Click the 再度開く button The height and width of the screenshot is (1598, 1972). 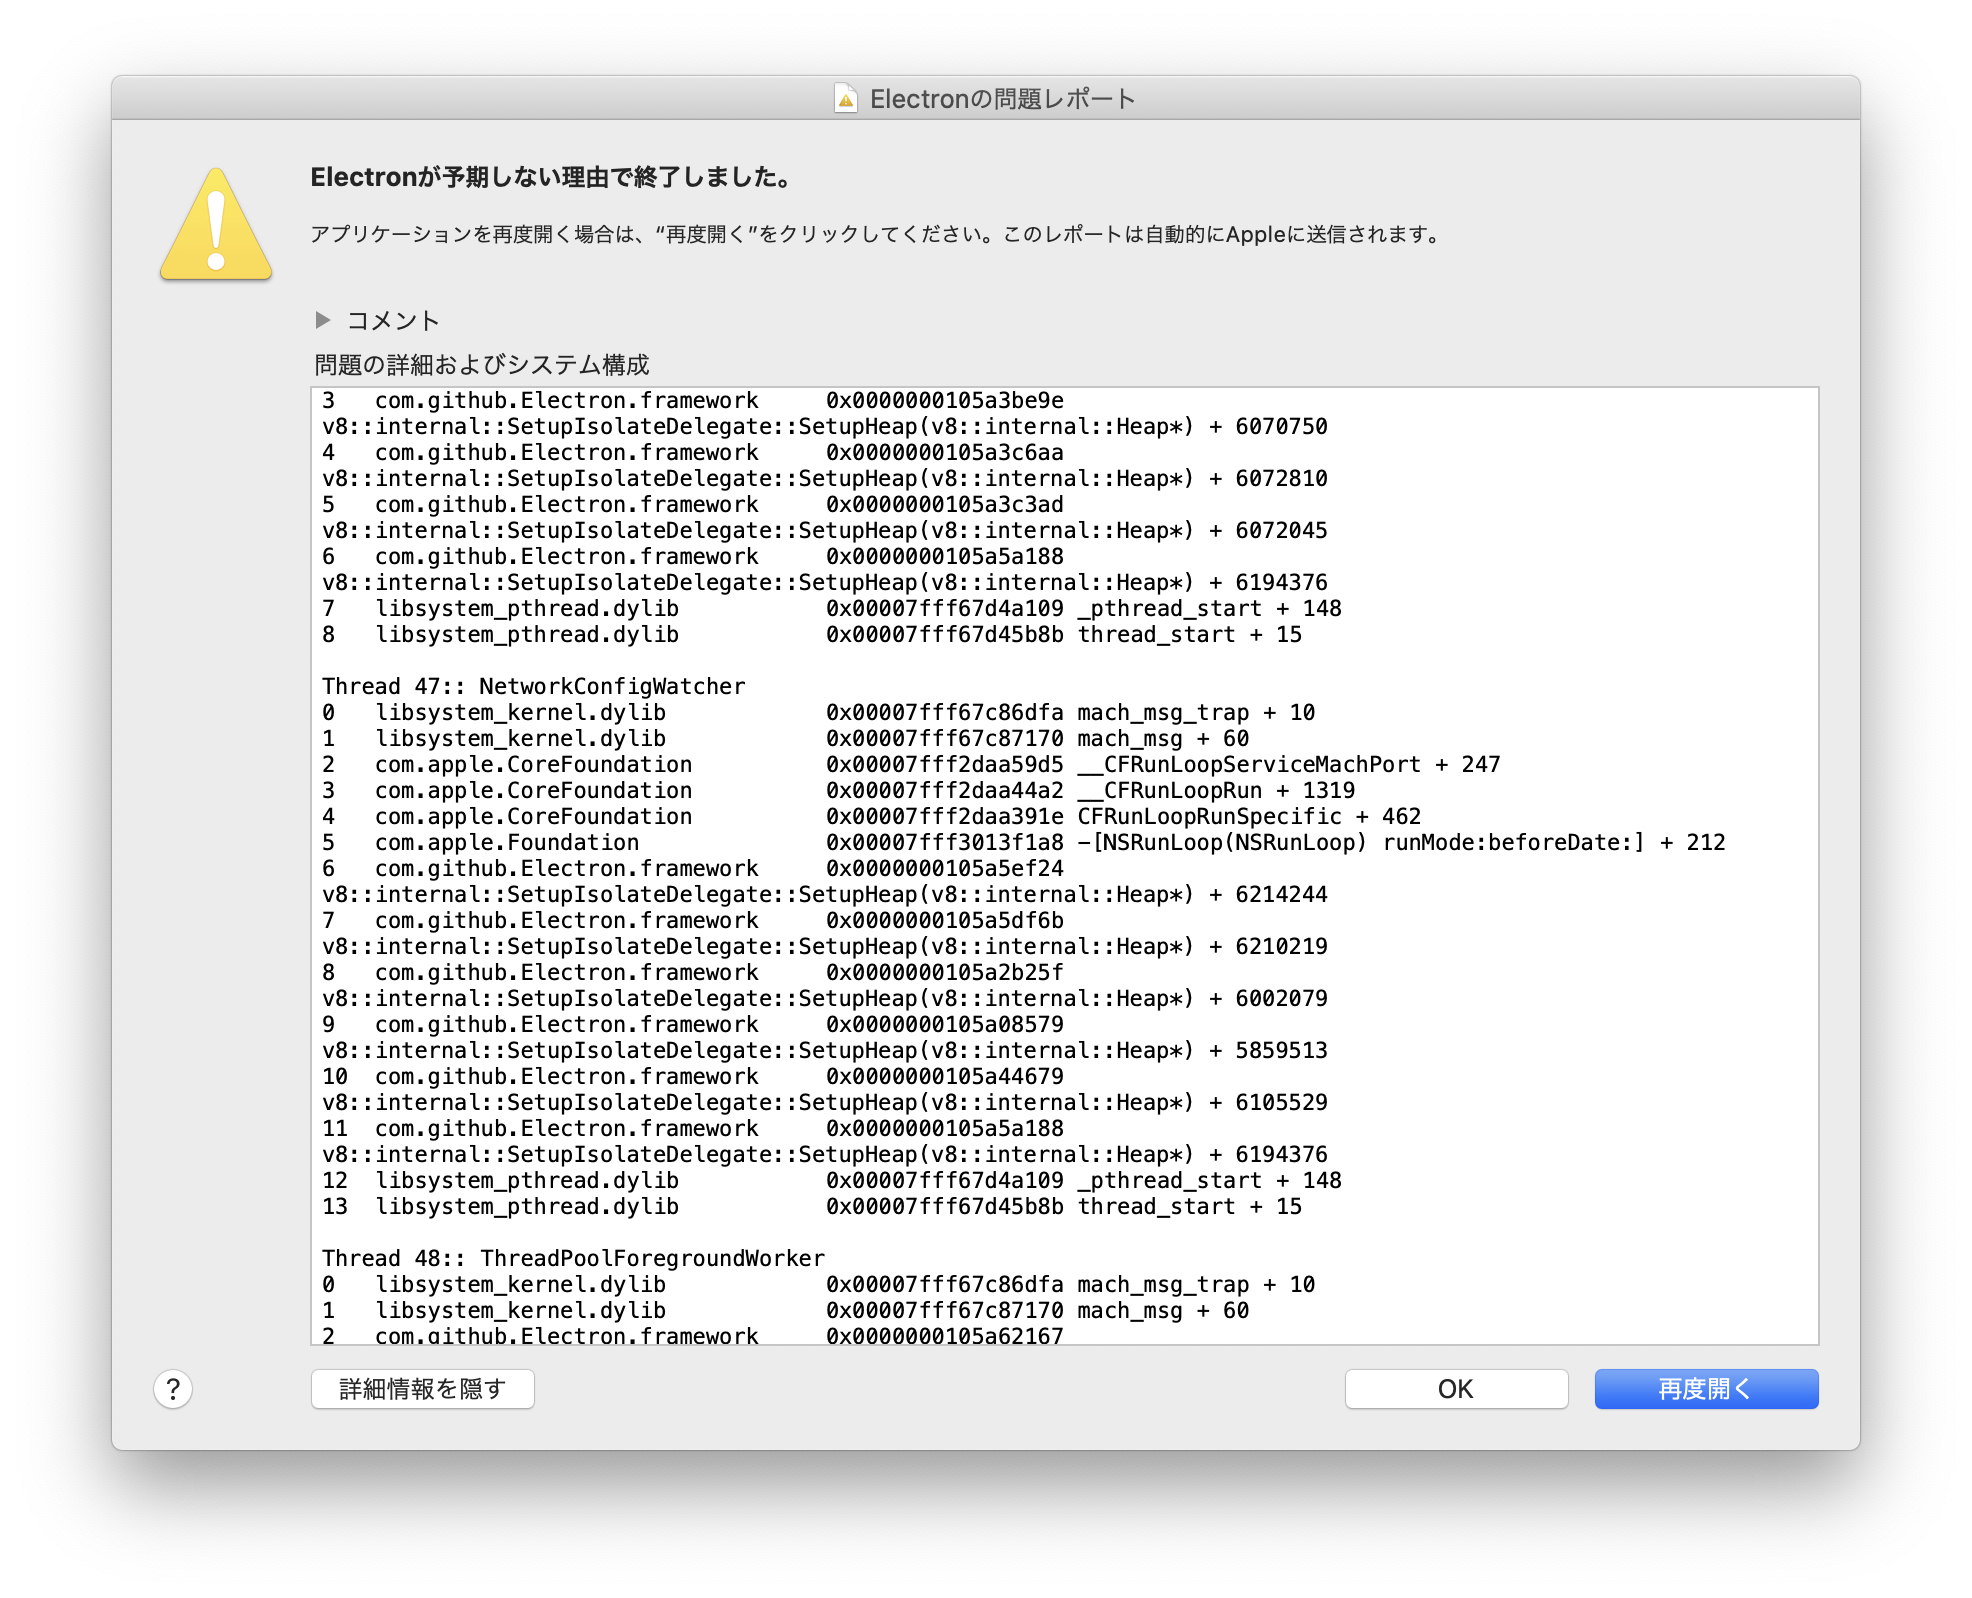click(x=1706, y=1389)
